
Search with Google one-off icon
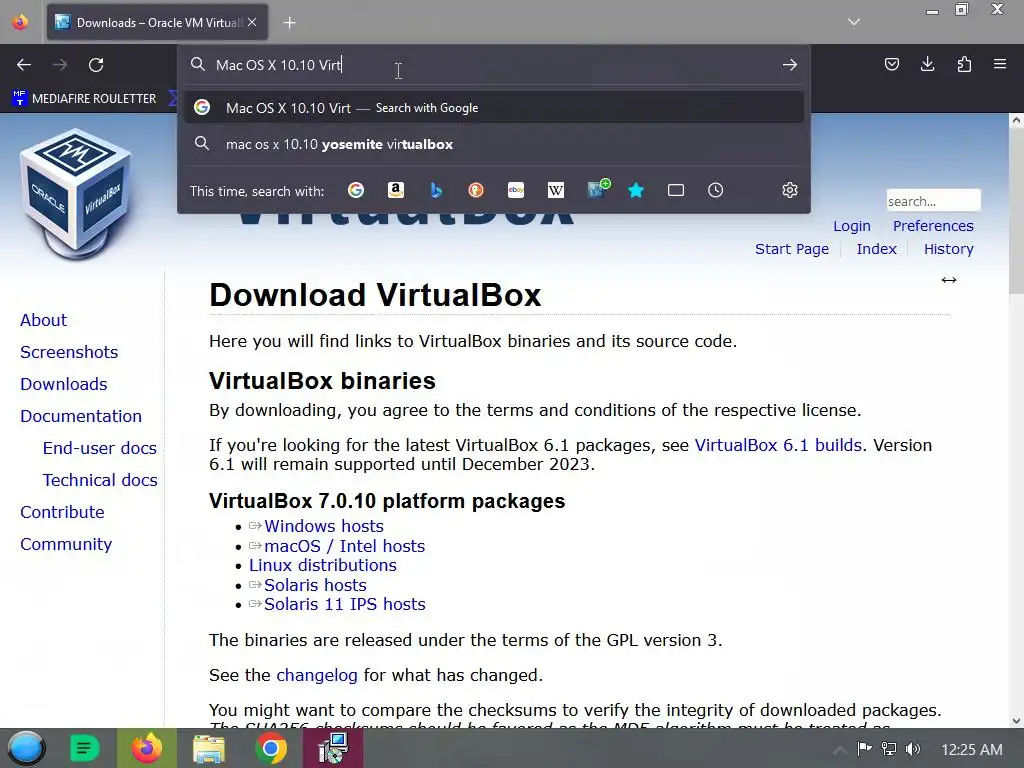[356, 190]
